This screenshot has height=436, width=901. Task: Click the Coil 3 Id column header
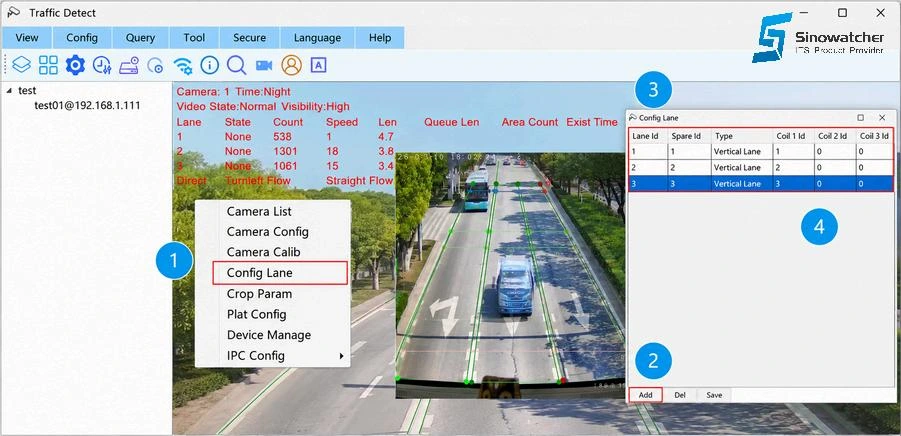(x=875, y=136)
